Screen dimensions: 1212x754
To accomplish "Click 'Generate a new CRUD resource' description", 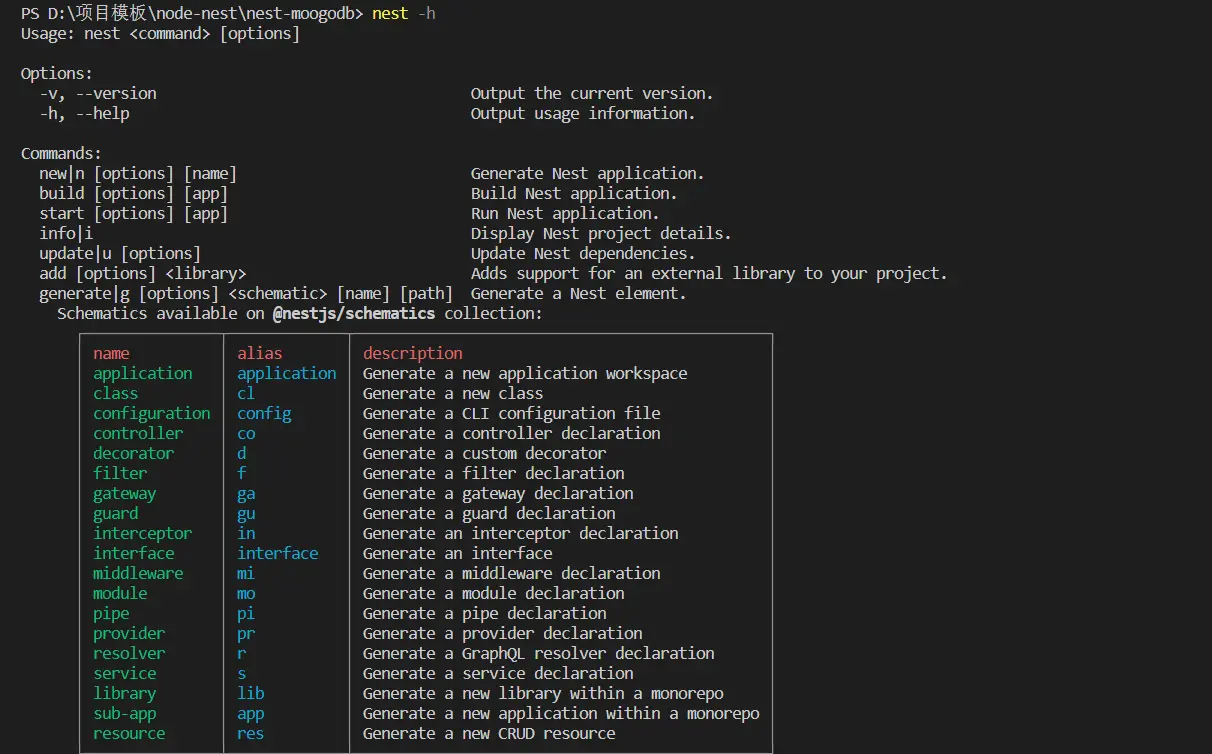I will [x=489, y=733].
